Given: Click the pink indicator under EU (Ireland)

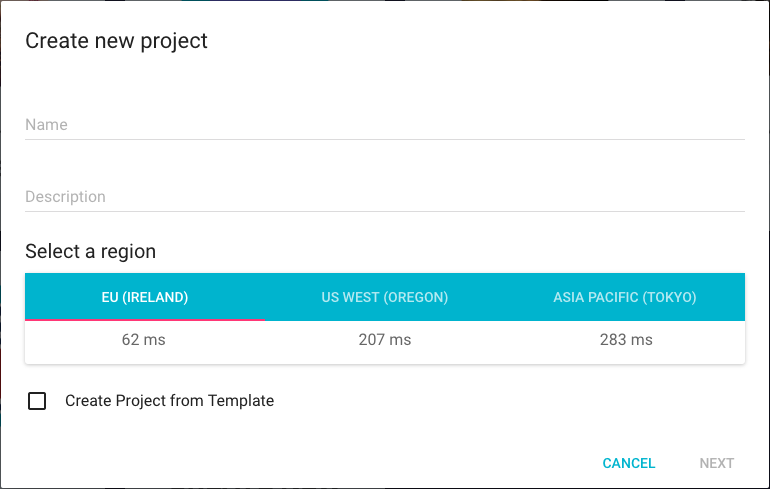Looking at the screenshot, I should tap(145, 320).
